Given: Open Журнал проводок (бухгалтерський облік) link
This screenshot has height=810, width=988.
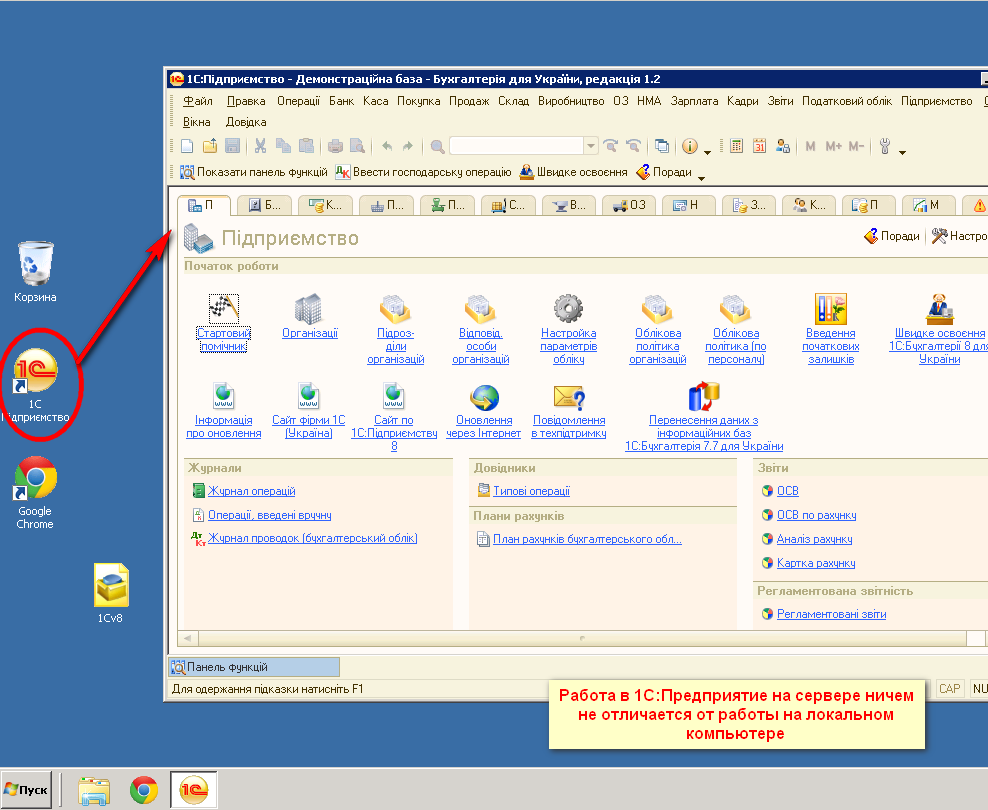Looking at the screenshot, I should (x=313, y=538).
